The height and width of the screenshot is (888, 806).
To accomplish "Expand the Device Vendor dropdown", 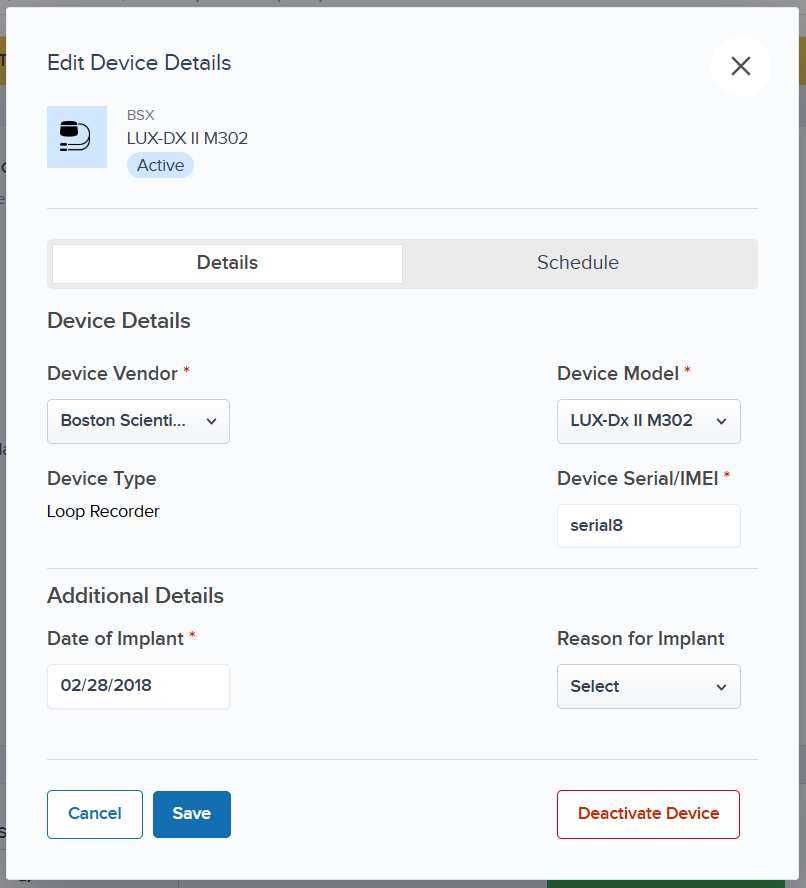I will pyautogui.click(x=138, y=421).
